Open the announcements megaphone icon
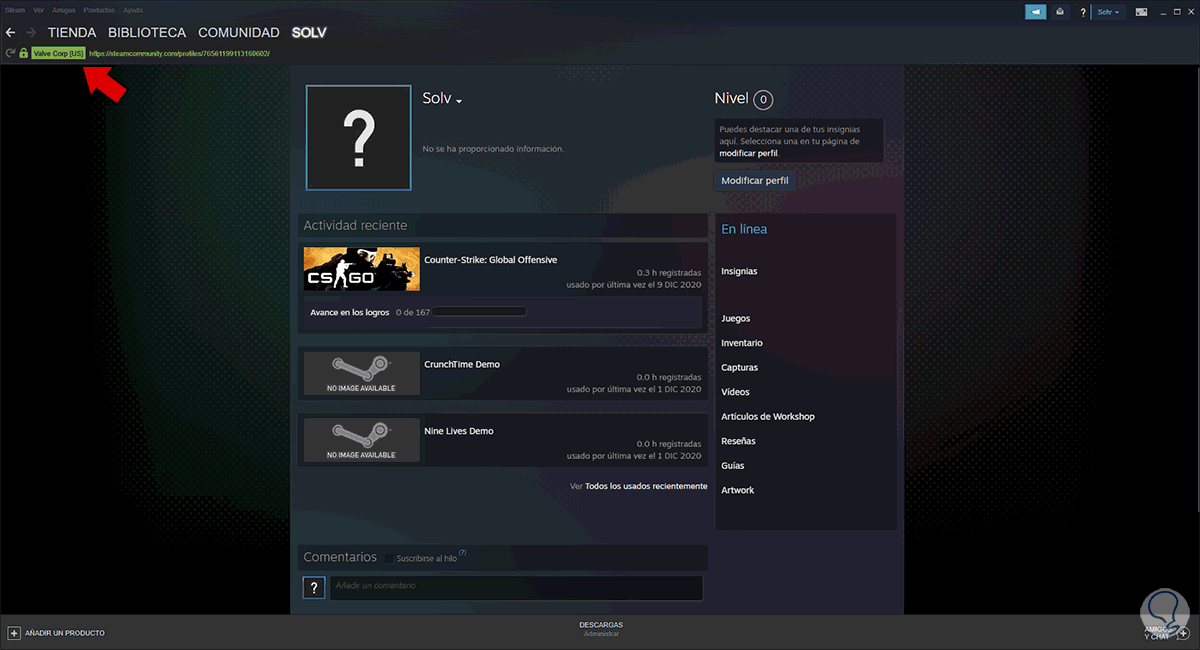 [1036, 12]
